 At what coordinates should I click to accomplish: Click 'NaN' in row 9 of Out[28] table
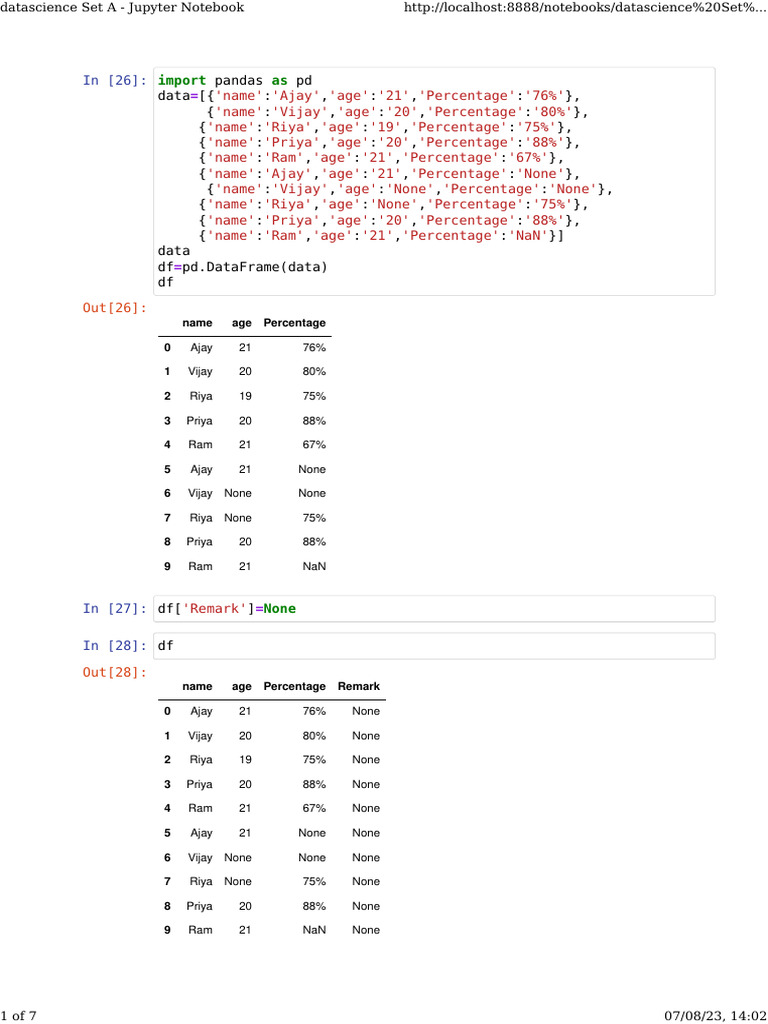[314, 931]
